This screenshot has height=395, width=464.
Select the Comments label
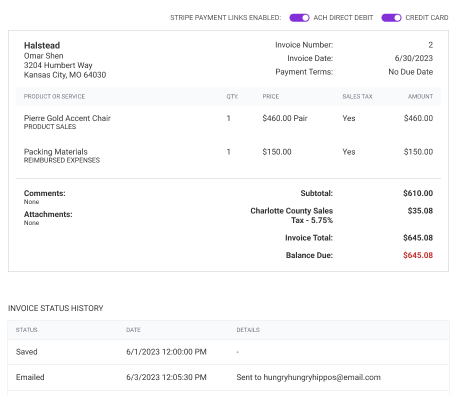[x=45, y=193]
